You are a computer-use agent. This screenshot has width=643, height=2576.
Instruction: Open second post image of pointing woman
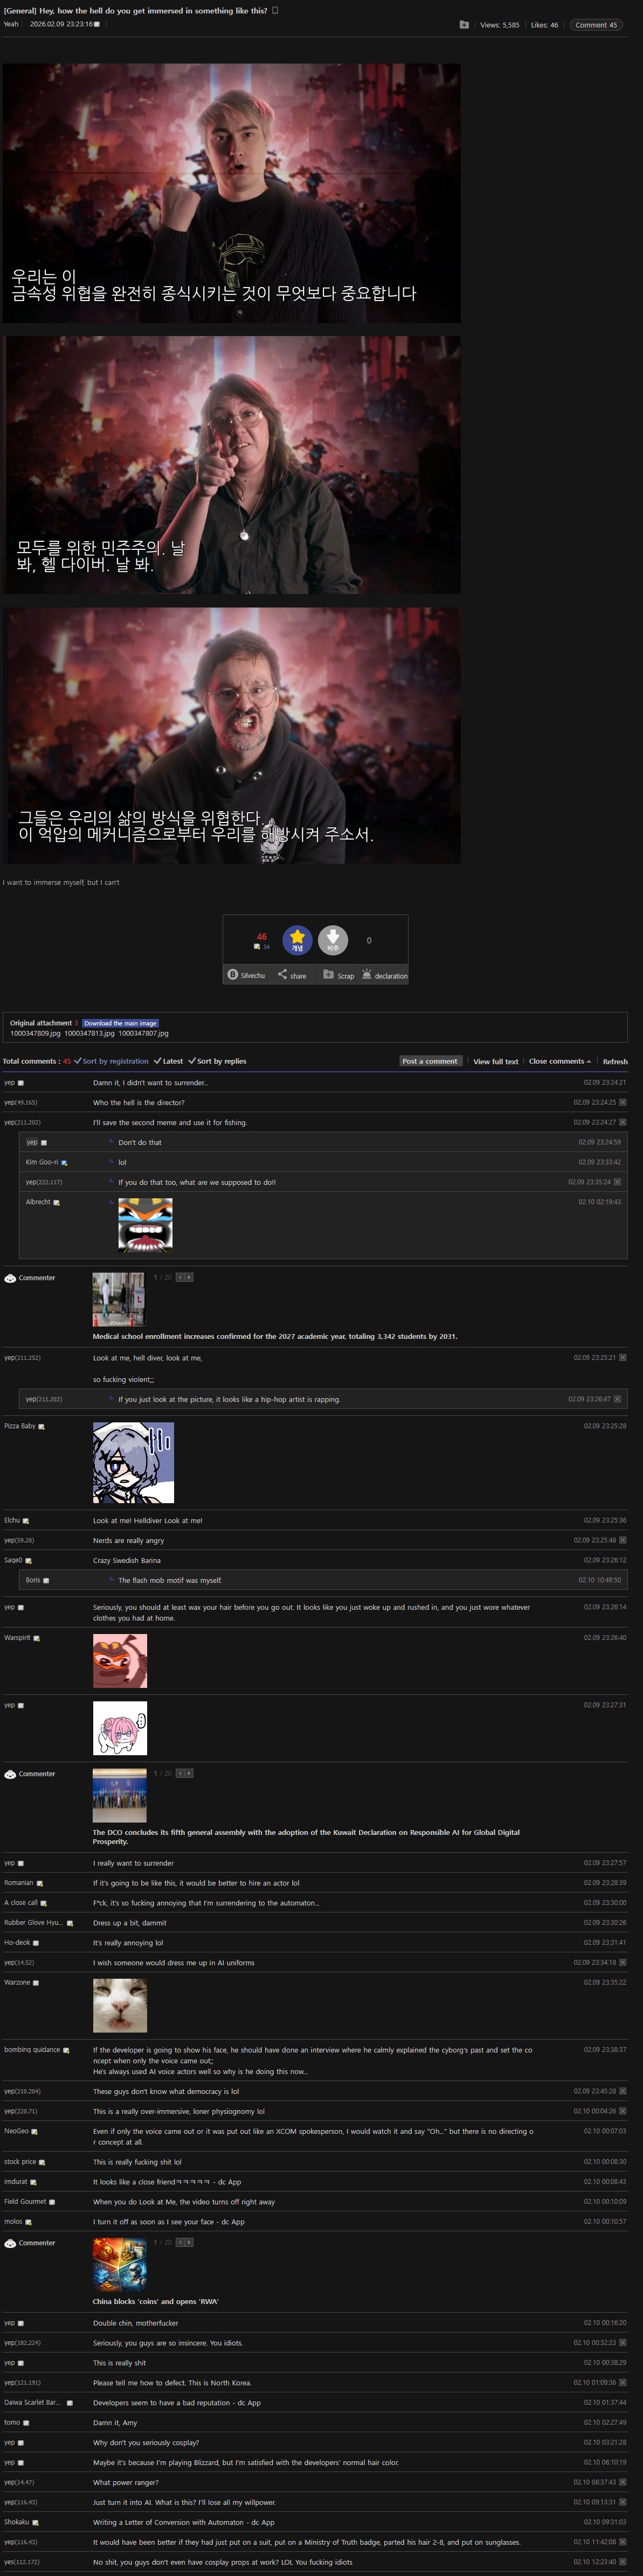(232, 465)
